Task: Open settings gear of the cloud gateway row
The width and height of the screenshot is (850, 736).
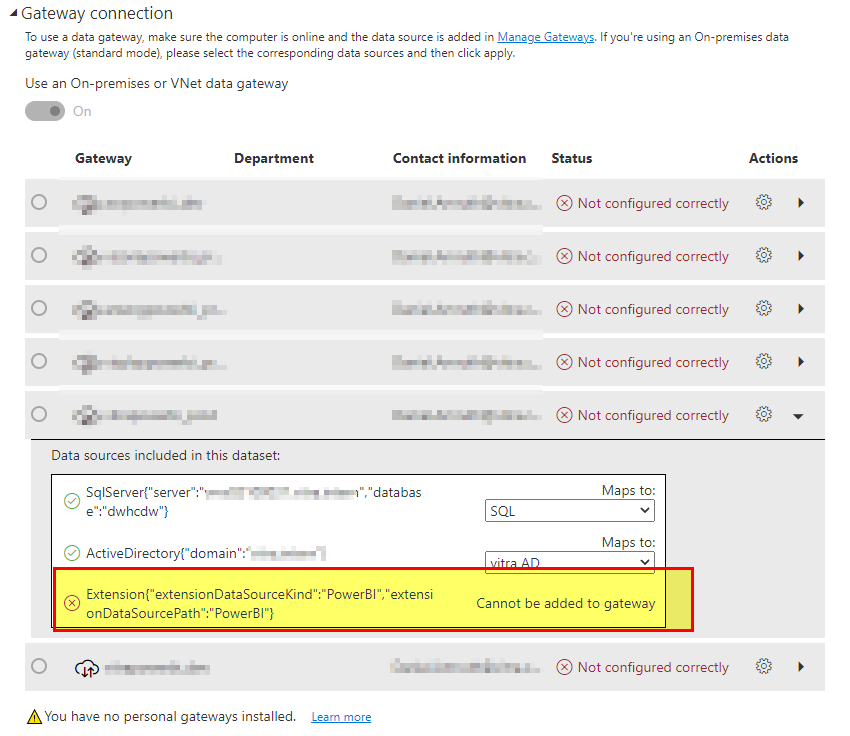Action: pyautogui.click(x=764, y=666)
